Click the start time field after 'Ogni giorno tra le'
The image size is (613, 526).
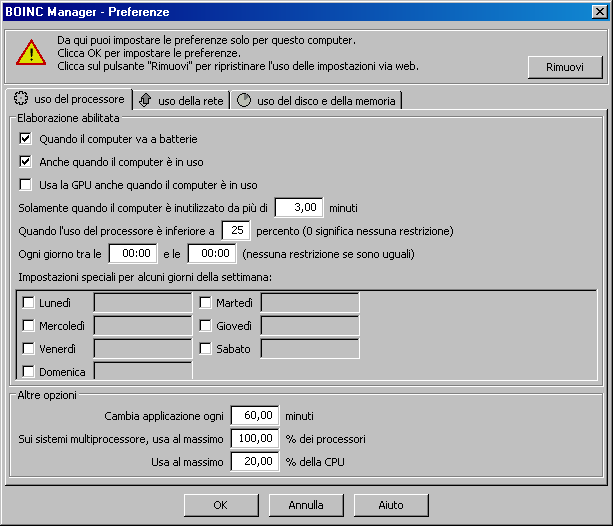point(133,253)
